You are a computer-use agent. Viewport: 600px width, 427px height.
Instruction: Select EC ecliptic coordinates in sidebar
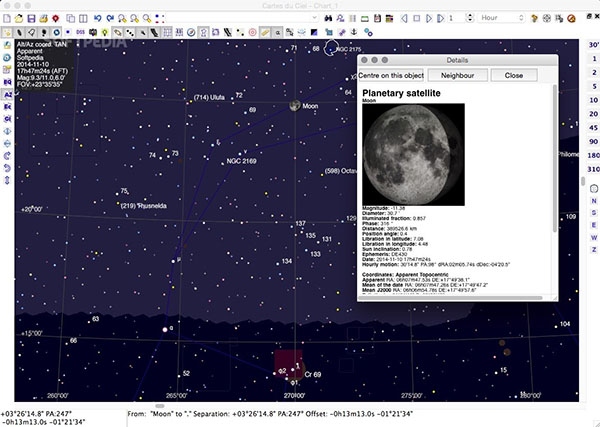click(x=7, y=107)
